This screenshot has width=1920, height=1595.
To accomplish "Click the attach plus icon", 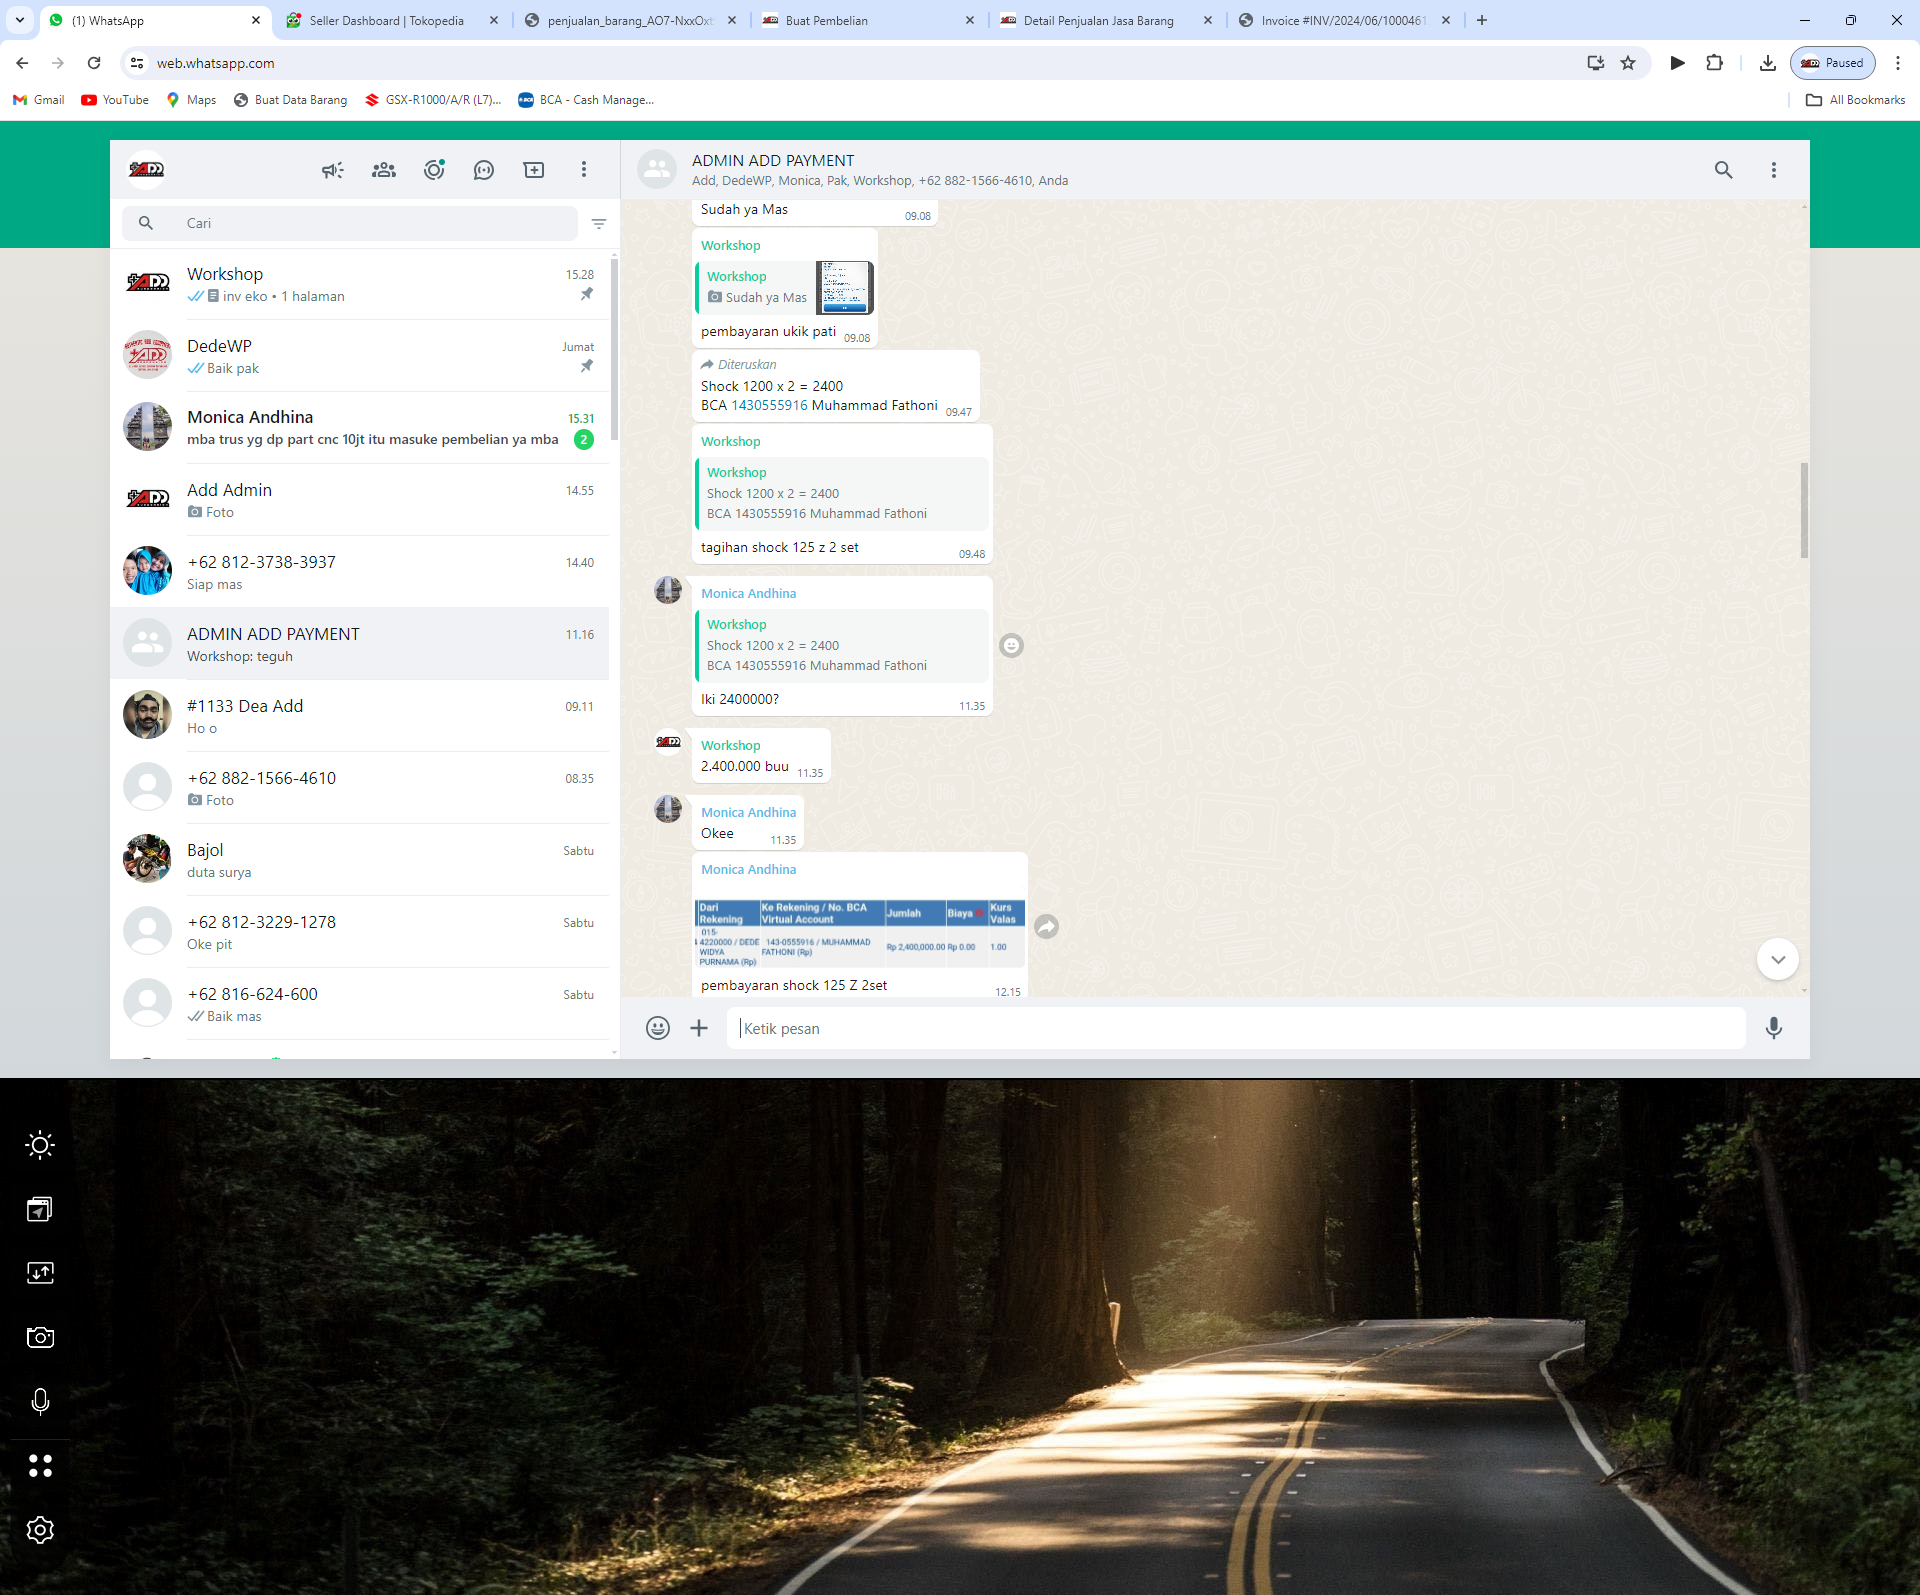I will [x=699, y=1028].
